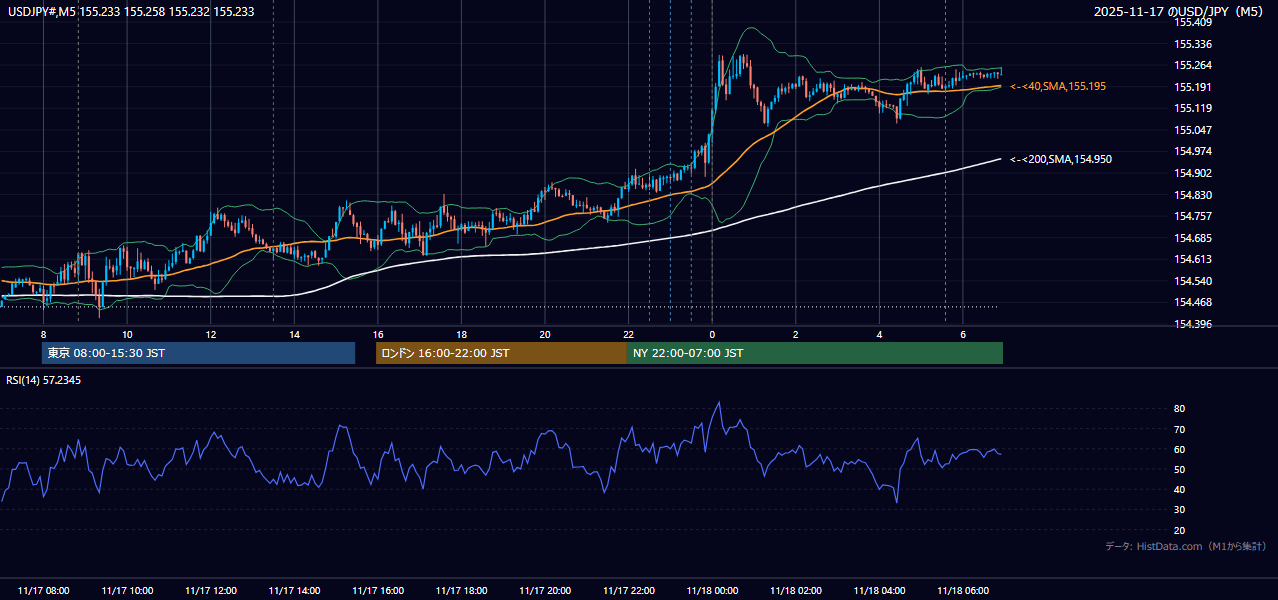Click the HistData.com data credit text
Image resolution: width=1278 pixels, height=600 pixels.
1185,546
